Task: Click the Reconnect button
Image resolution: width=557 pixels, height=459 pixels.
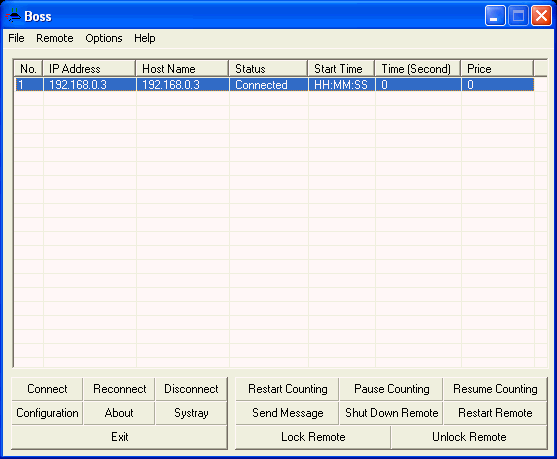Action: point(119,389)
